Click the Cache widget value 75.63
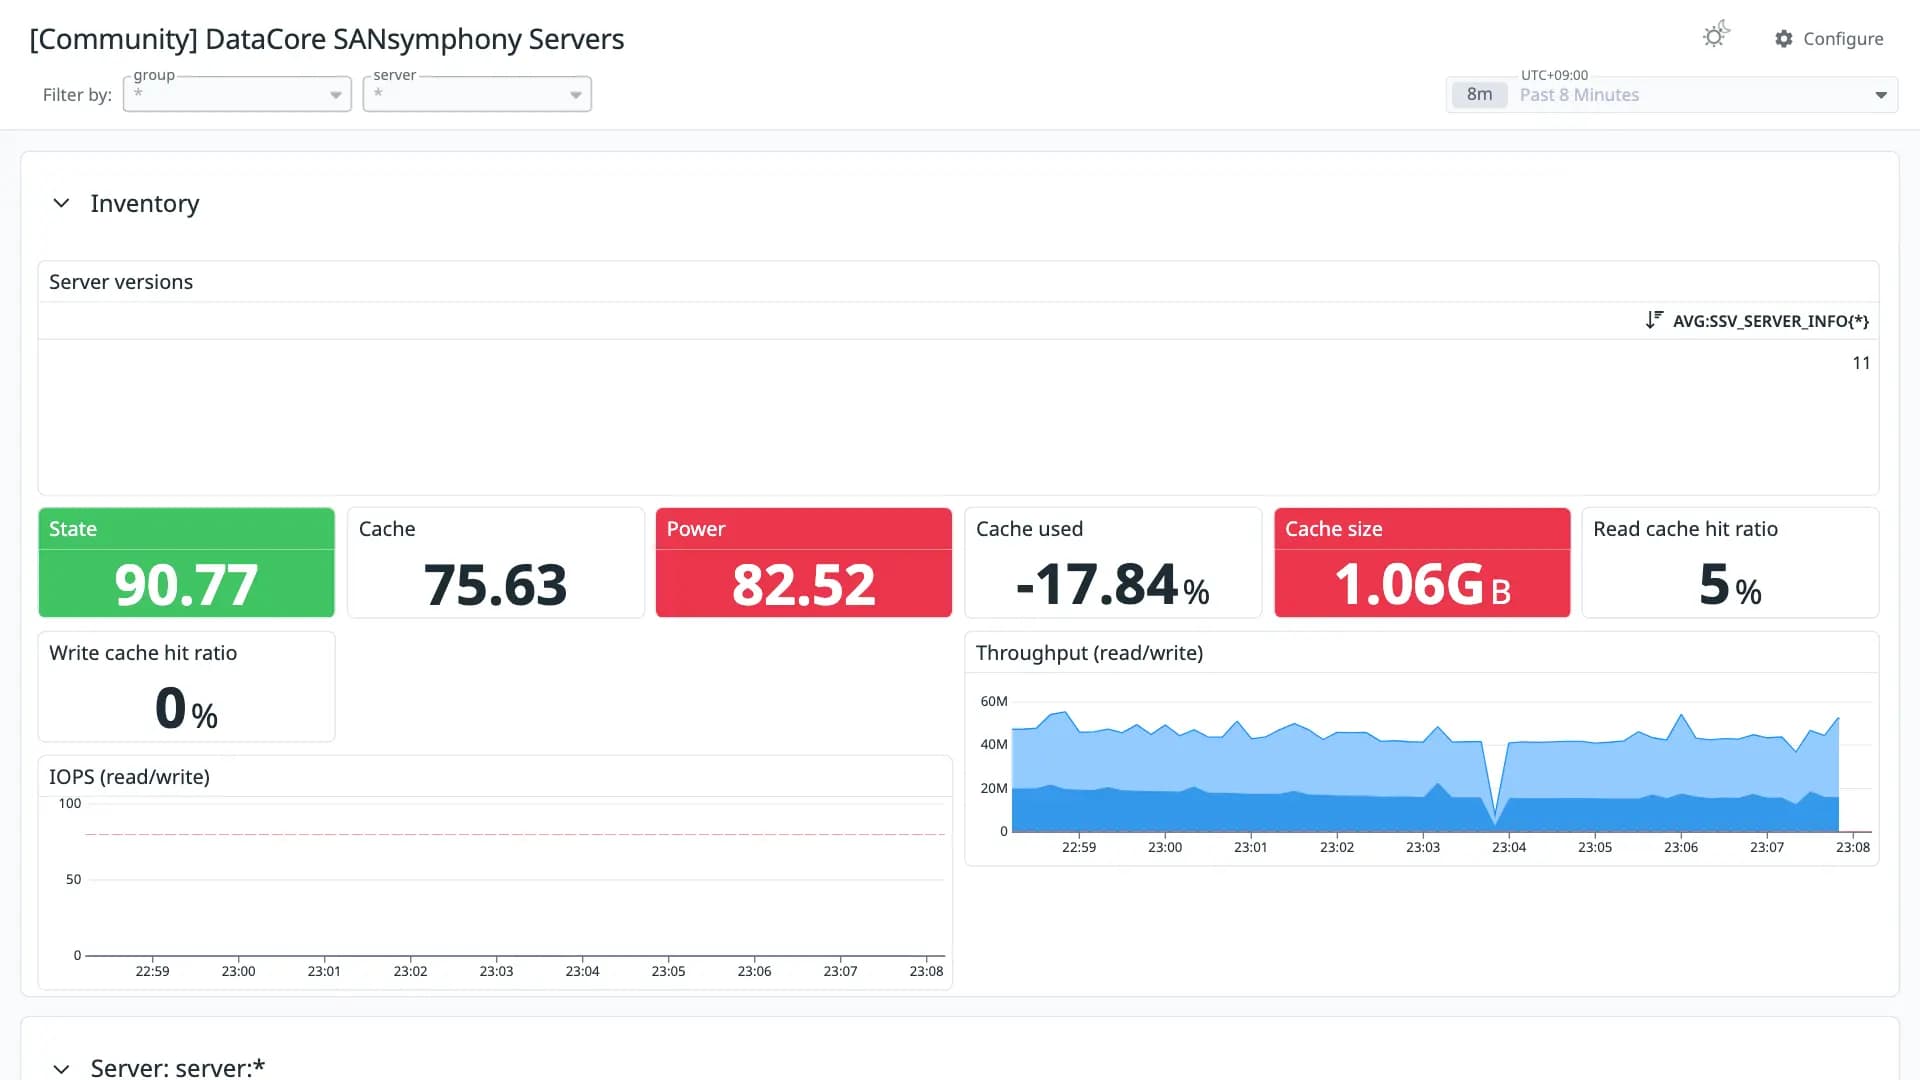 click(495, 584)
